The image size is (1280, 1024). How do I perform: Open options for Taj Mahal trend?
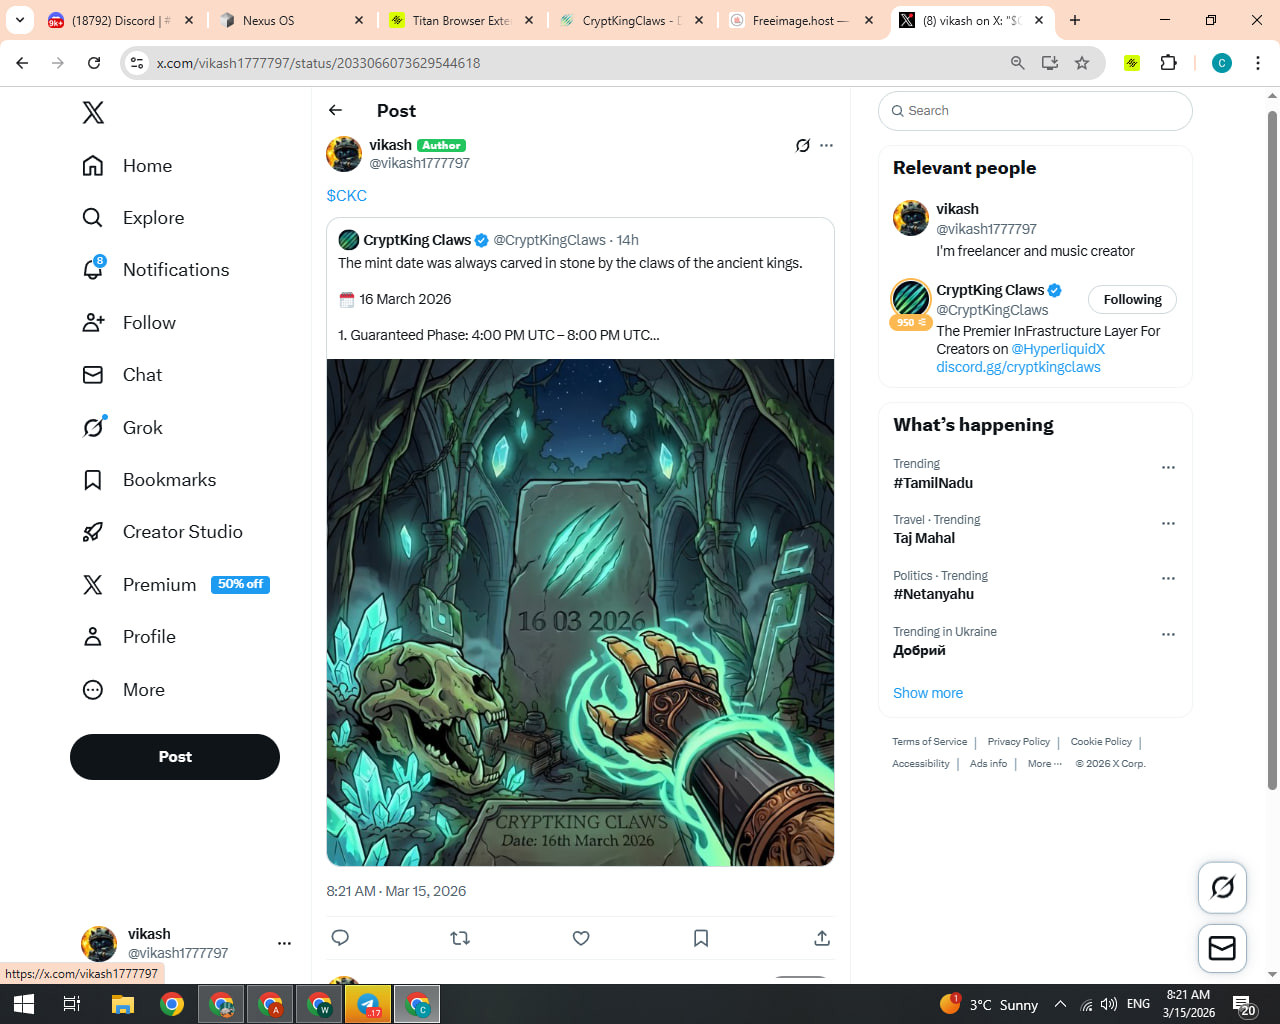click(x=1168, y=523)
